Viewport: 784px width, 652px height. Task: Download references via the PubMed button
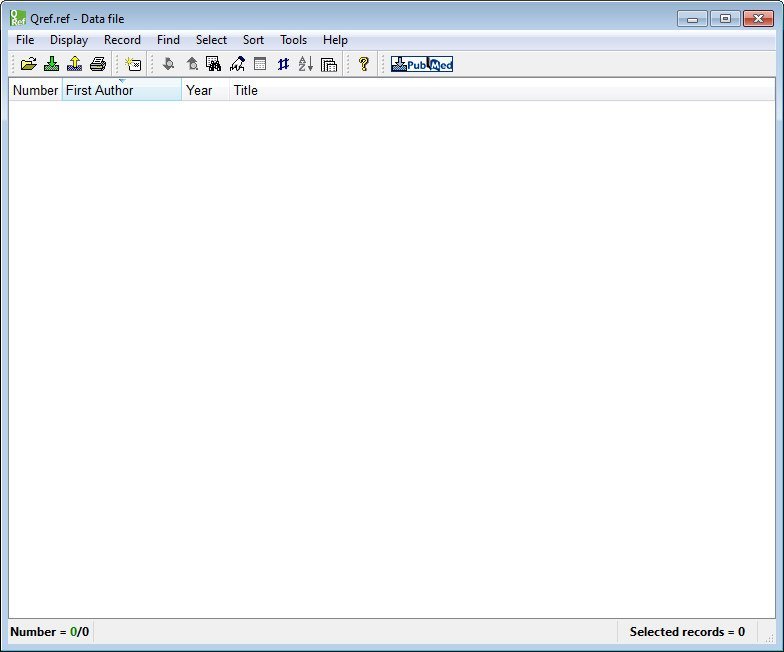point(422,64)
